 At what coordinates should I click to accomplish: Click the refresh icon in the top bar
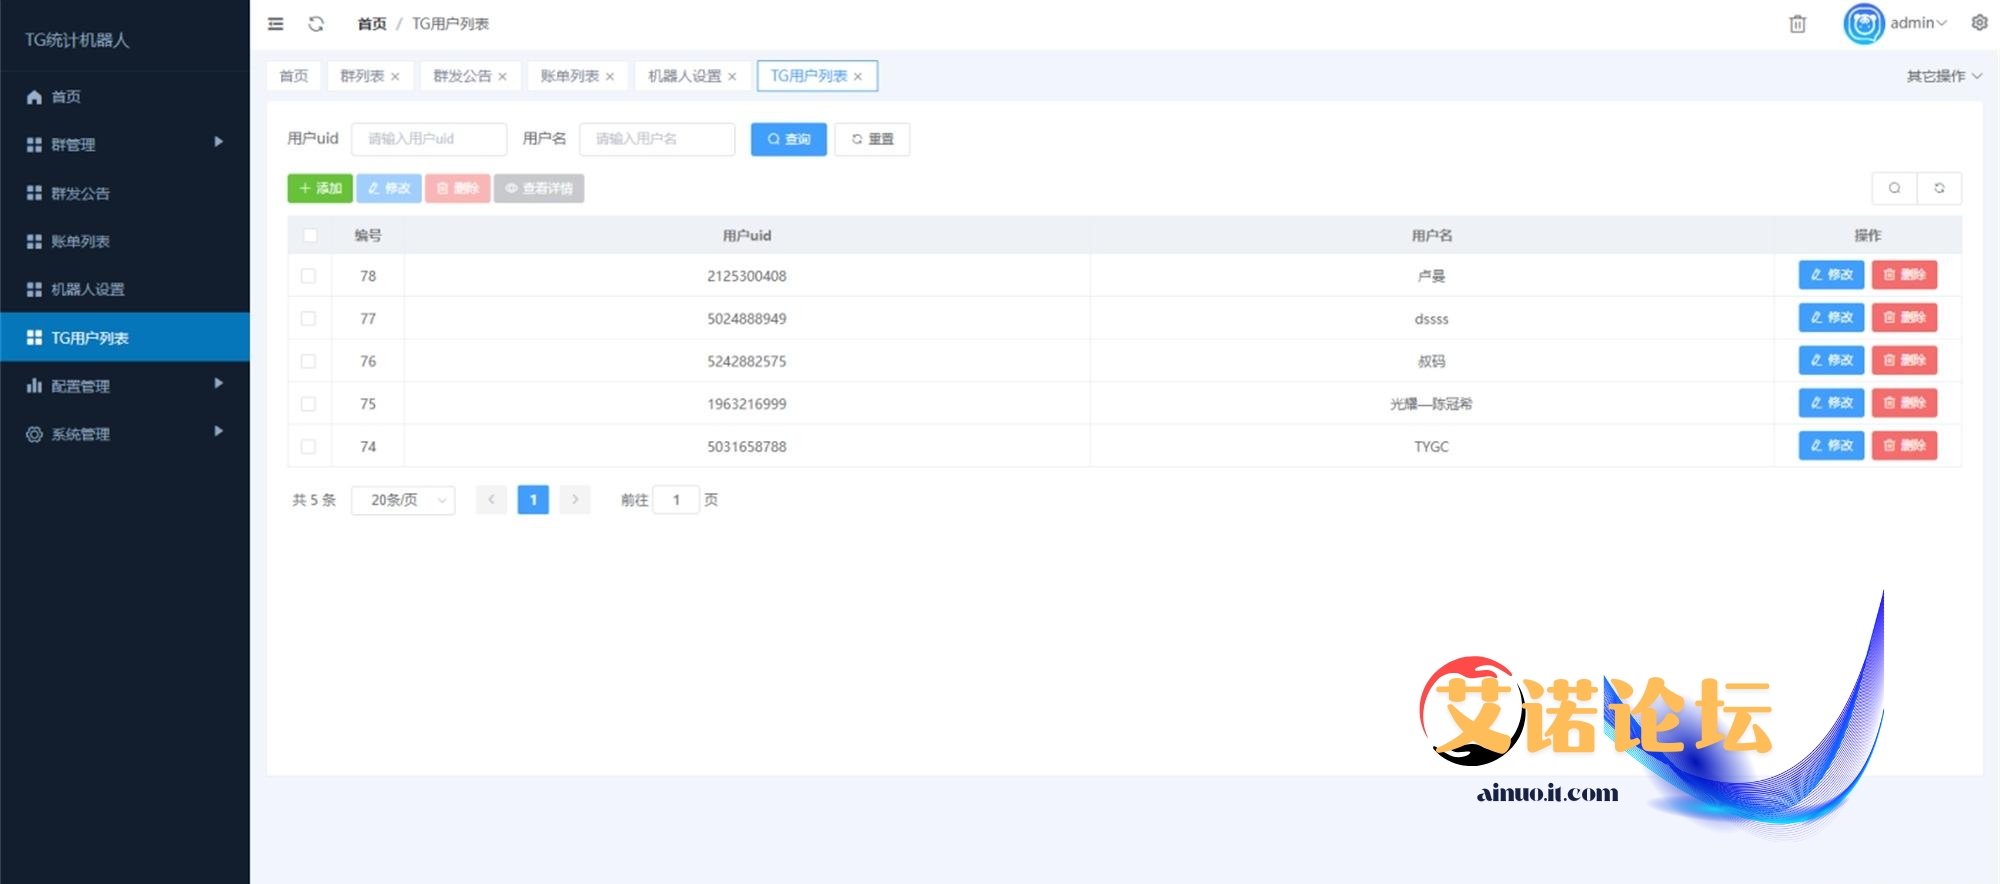click(316, 24)
